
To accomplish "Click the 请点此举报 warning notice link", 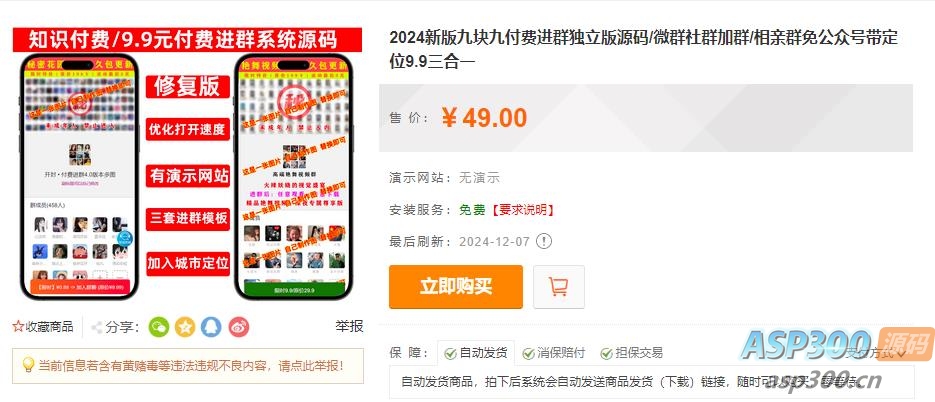I will pyautogui.click(x=312, y=366).
